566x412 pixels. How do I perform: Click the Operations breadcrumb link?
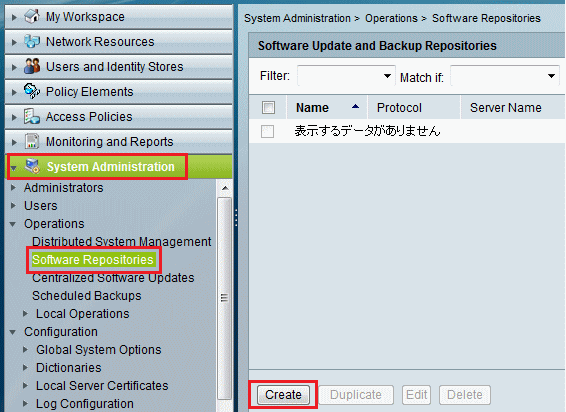391,18
